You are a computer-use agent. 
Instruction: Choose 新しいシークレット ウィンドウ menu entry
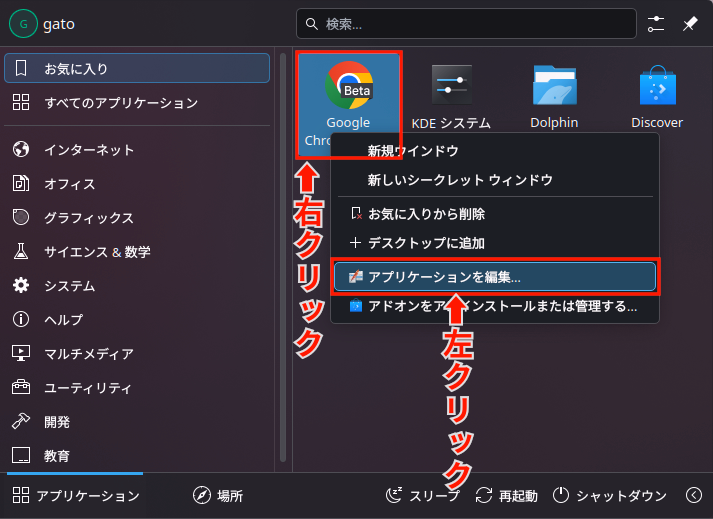coord(495,180)
